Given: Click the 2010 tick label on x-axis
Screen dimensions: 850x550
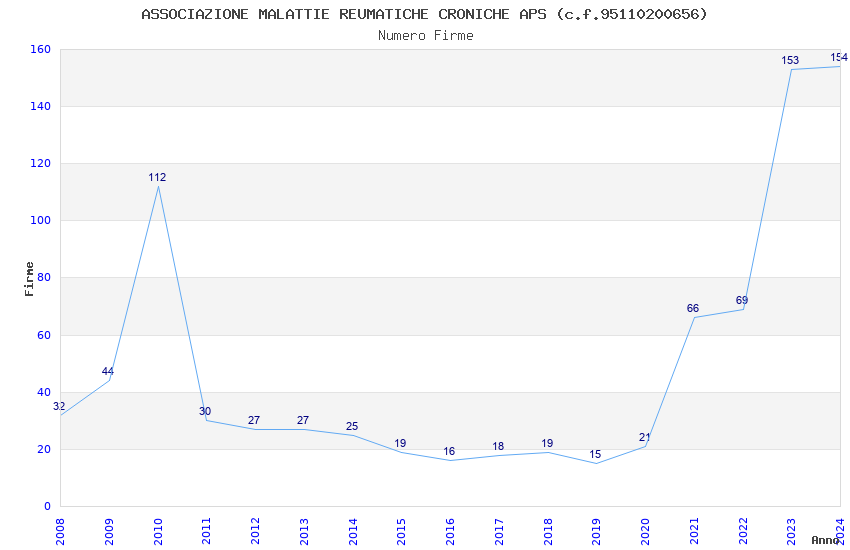Looking at the screenshot, I should 158,531.
